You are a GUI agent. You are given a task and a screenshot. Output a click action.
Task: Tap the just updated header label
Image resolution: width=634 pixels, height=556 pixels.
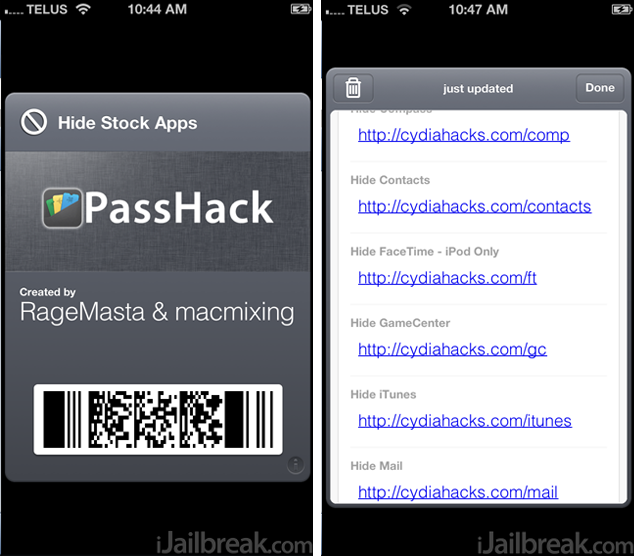[478, 89]
